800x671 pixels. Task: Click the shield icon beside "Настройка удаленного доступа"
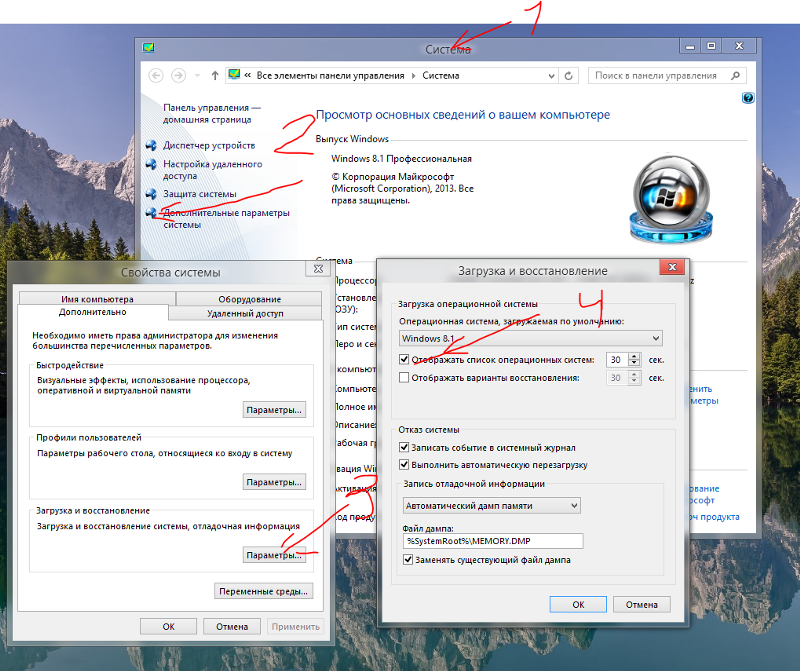[151, 164]
